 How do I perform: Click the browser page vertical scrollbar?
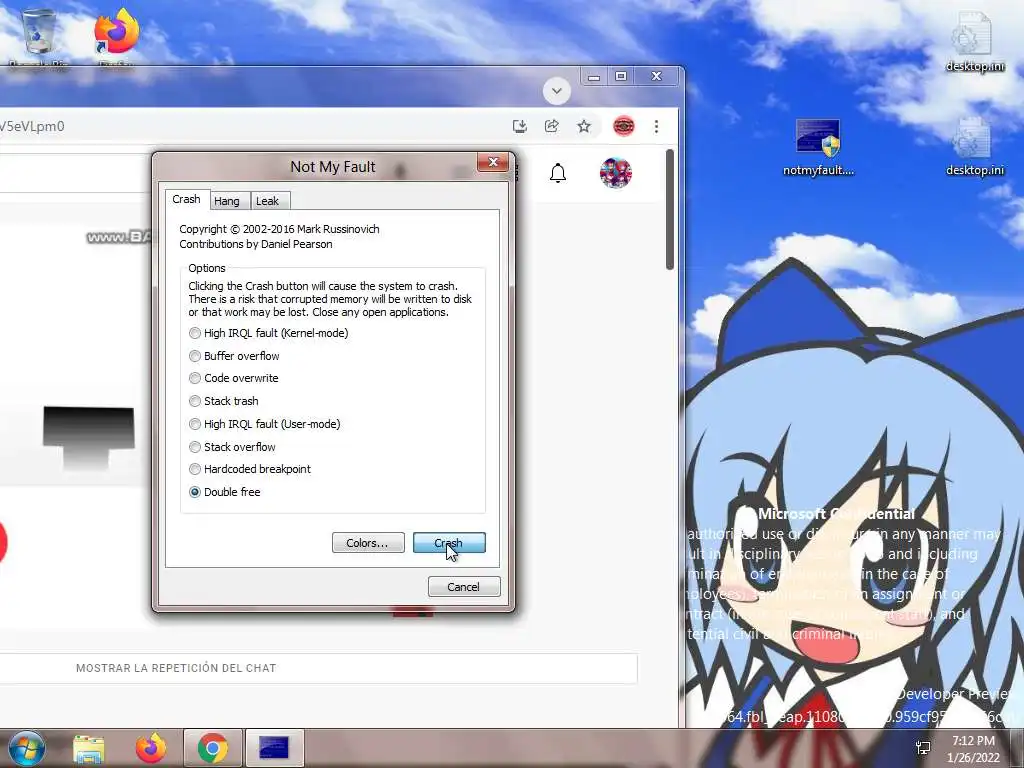coord(669,209)
